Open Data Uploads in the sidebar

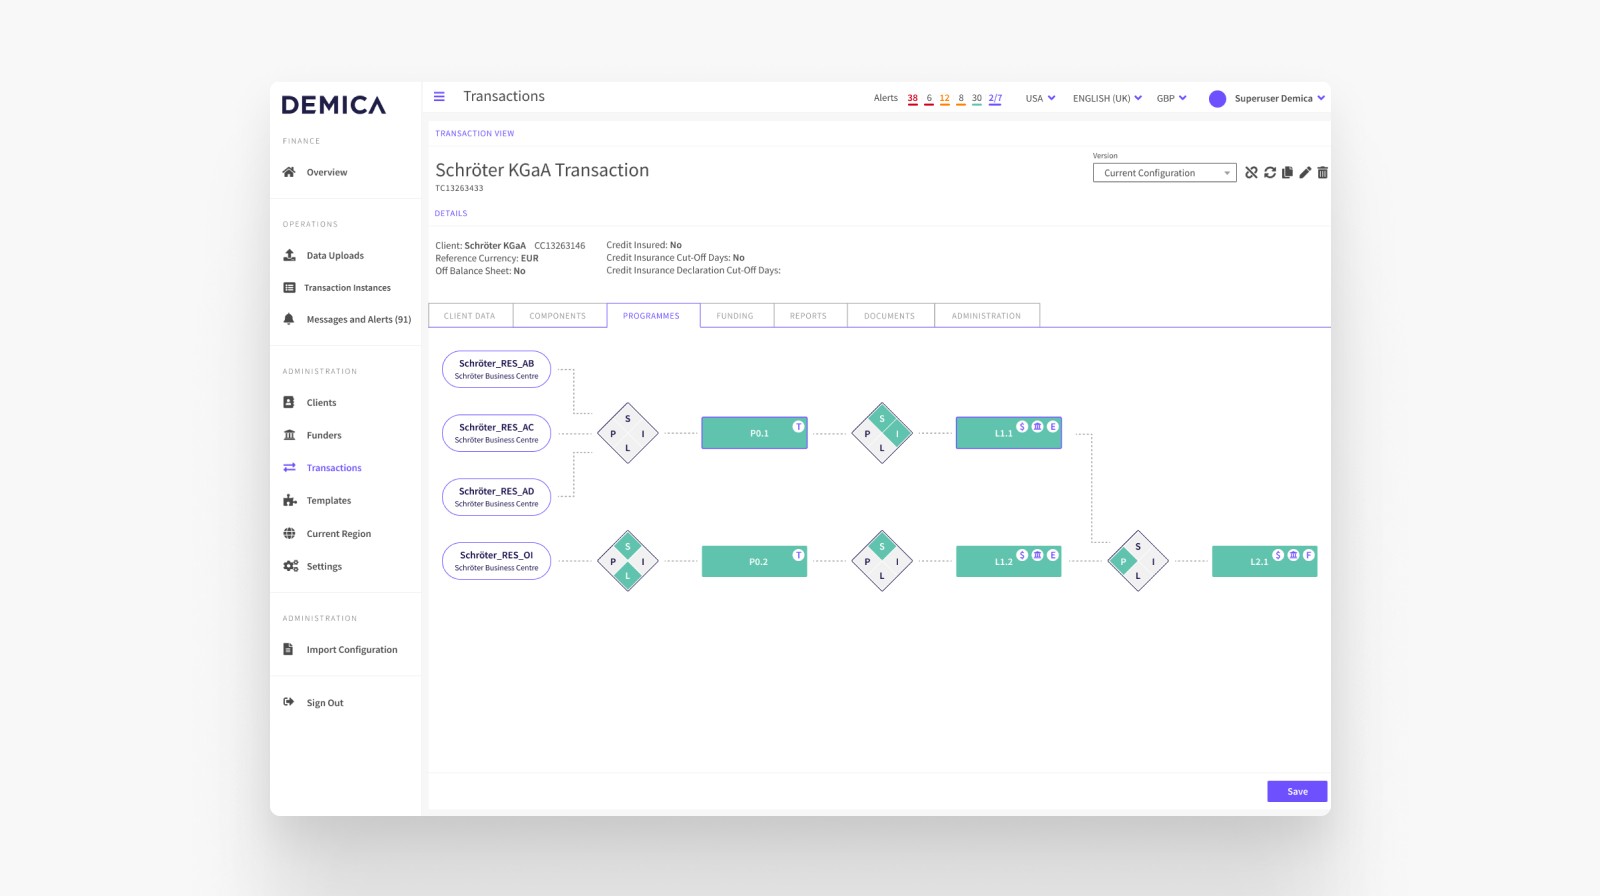pos(335,256)
